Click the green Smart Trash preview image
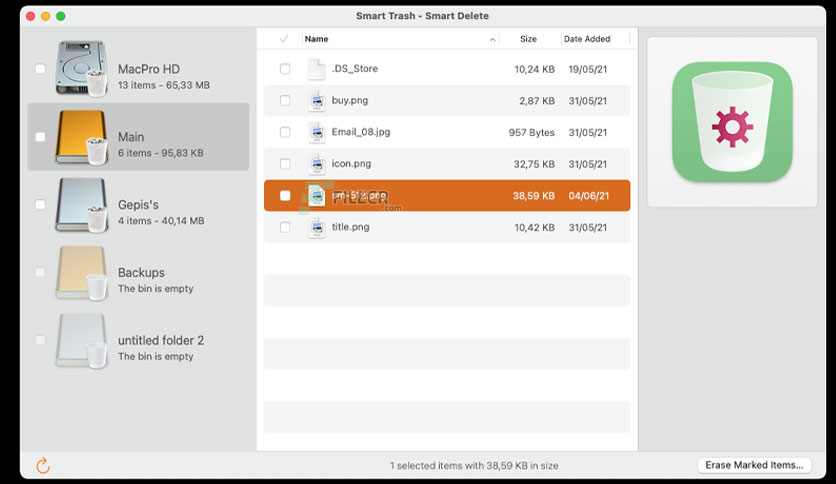 [x=732, y=122]
